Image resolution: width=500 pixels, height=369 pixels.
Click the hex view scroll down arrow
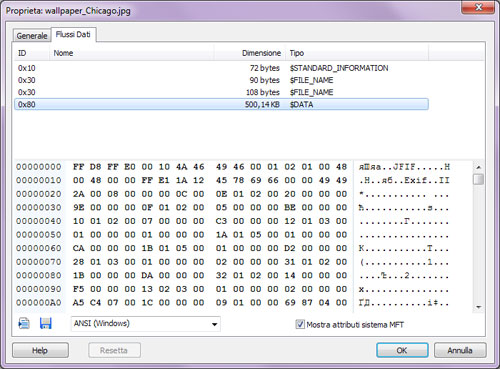(x=479, y=307)
